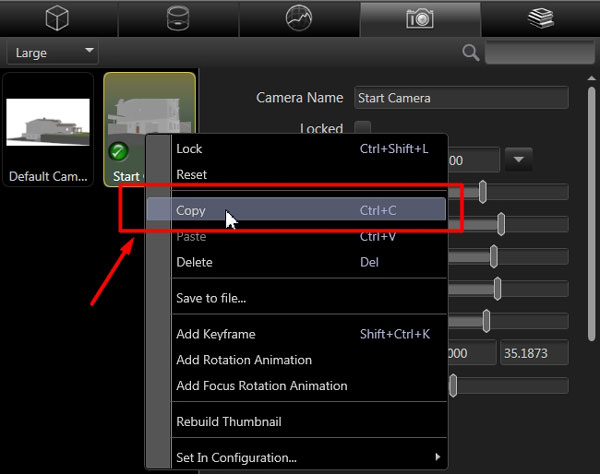Switch to the camera tab
600x474 pixels.
tap(419, 18)
